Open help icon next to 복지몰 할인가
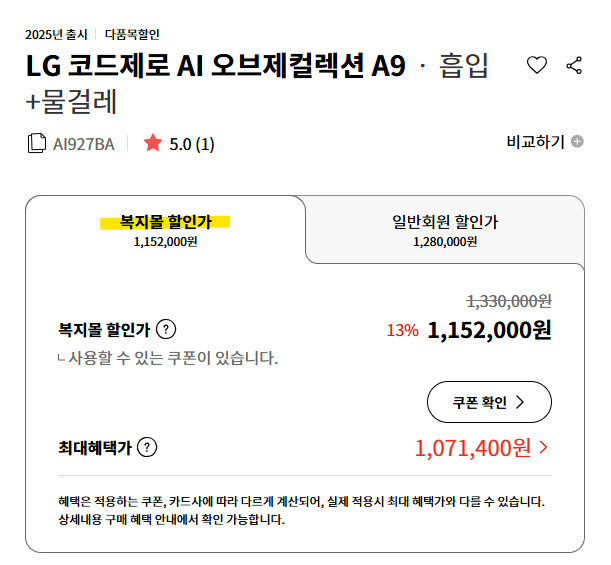The width and height of the screenshot is (611, 565). click(x=167, y=330)
